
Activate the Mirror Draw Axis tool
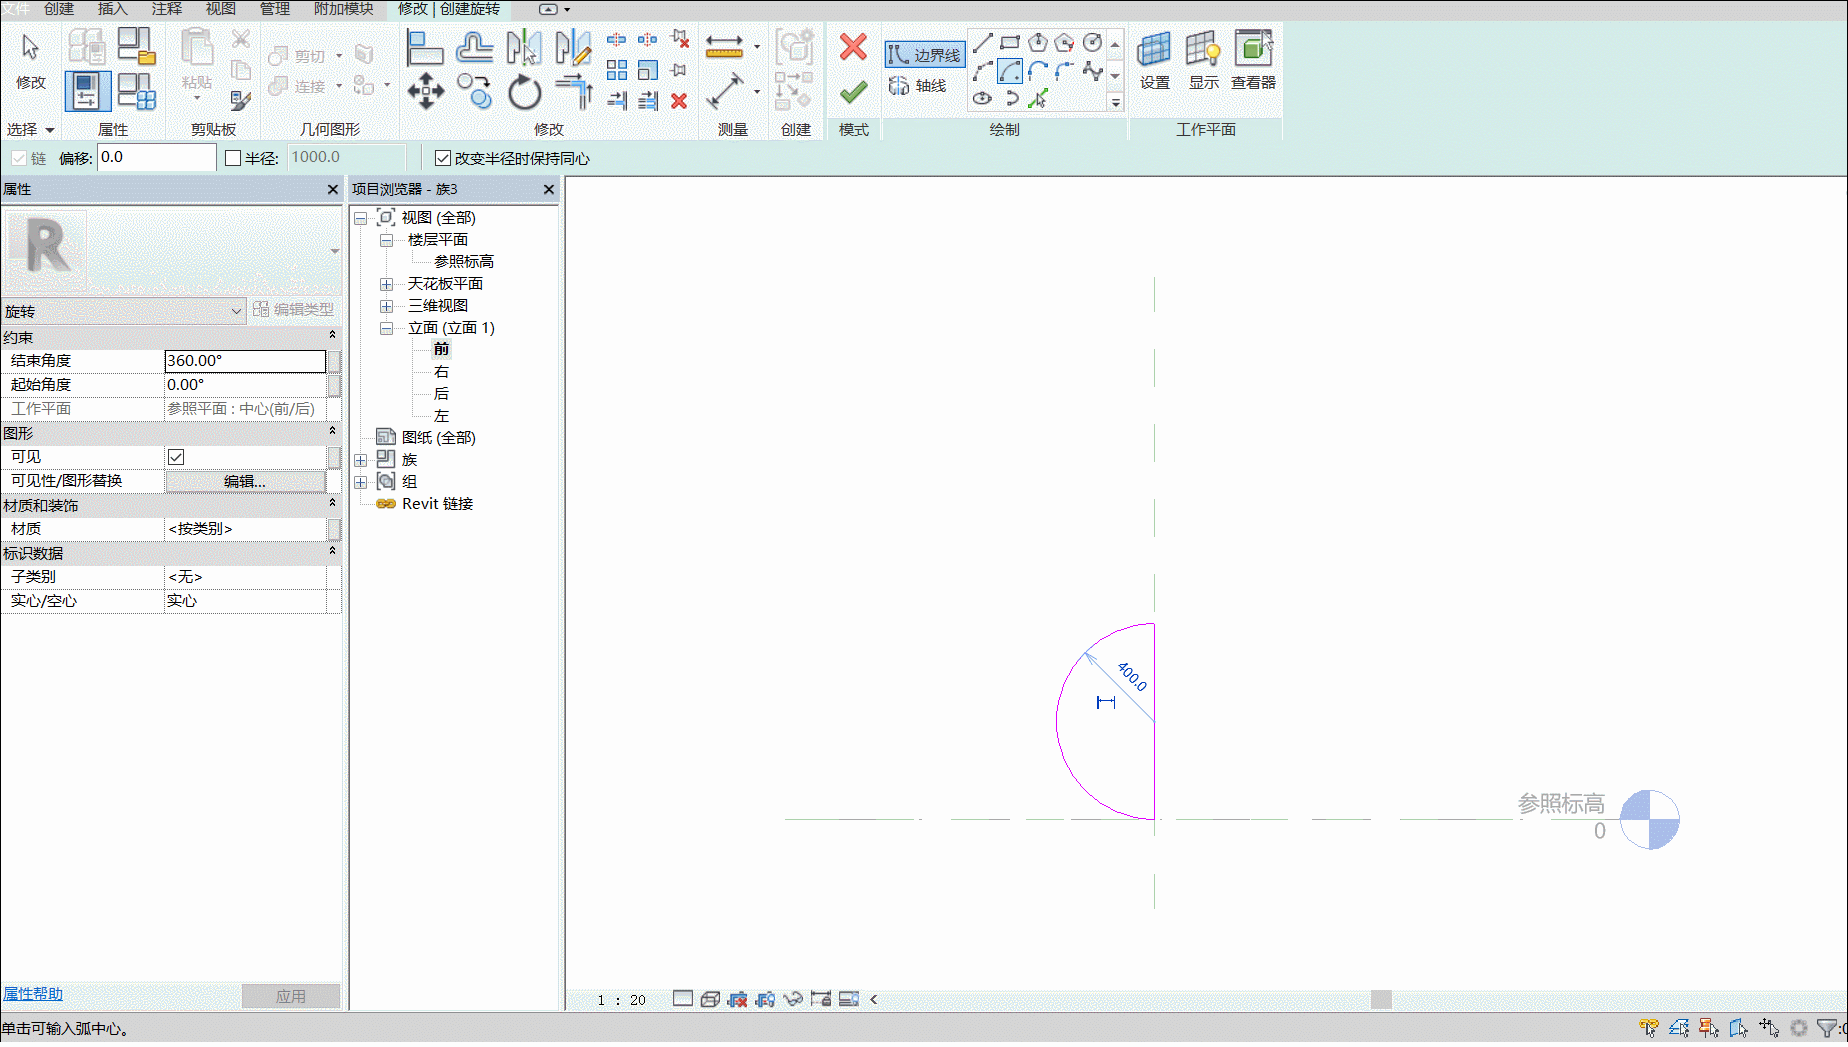(x=572, y=47)
